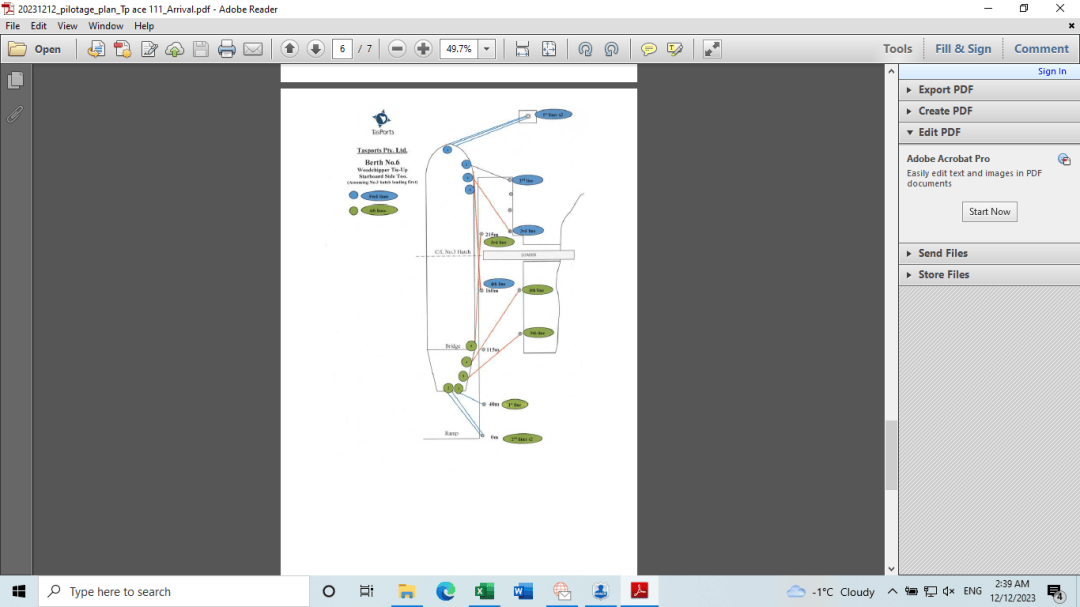Open the zoom percentage dropdown arrow

coord(486,49)
